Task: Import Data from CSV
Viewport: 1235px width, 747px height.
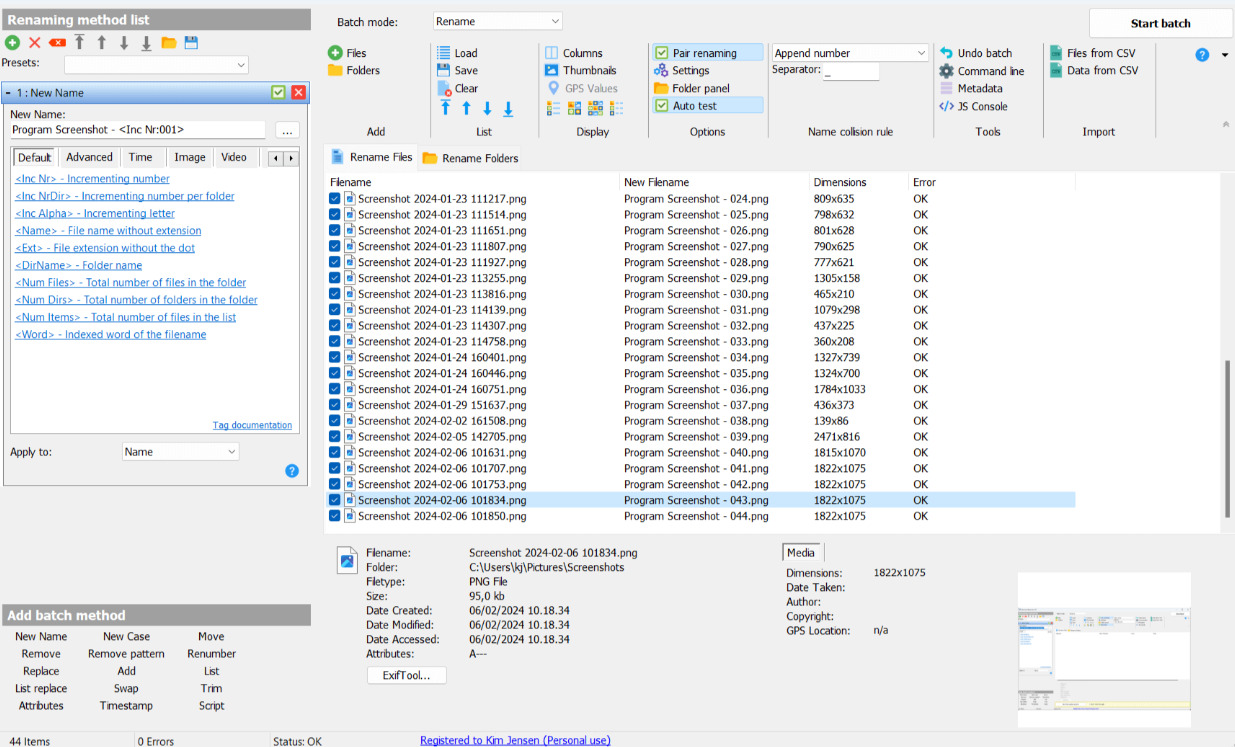Action: tap(1094, 70)
